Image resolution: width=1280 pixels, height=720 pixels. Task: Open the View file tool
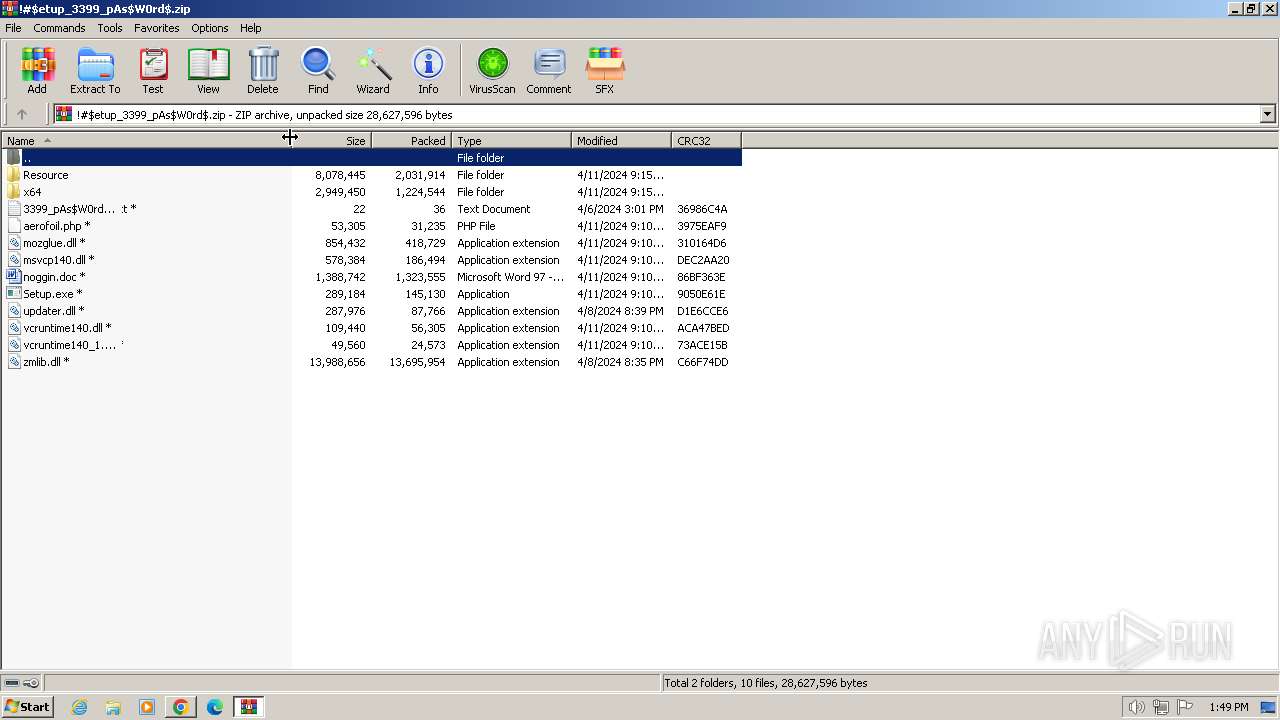click(208, 71)
